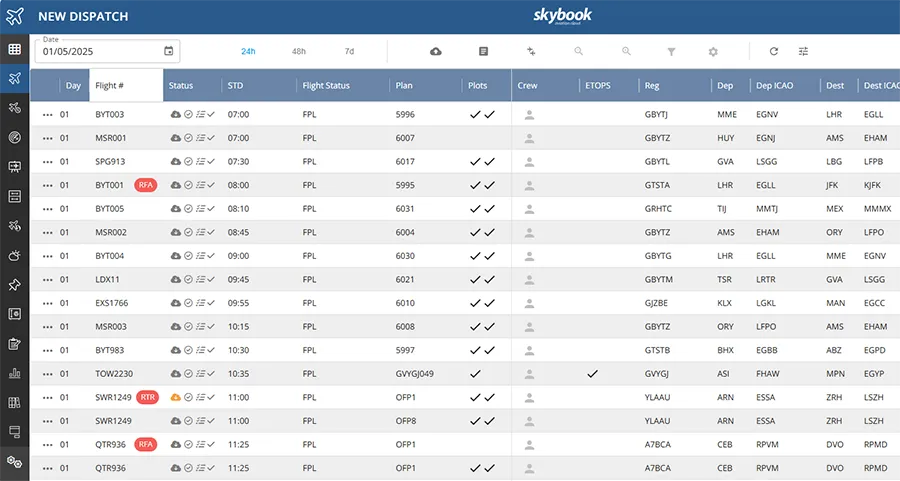Viewport: 900px width, 481px height.
Task: Open the gears settings sidebar icon
Action: pyautogui.click(x=14, y=461)
